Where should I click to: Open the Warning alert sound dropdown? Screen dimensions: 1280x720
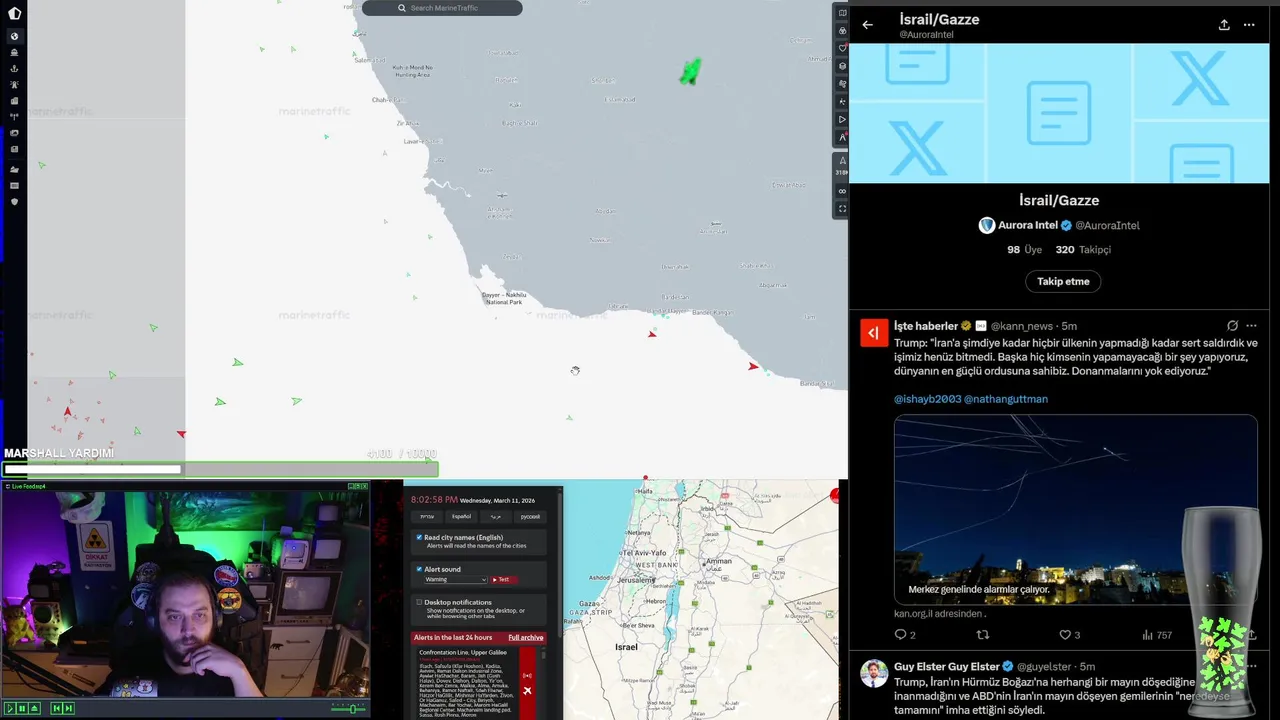pyautogui.click(x=455, y=579)
